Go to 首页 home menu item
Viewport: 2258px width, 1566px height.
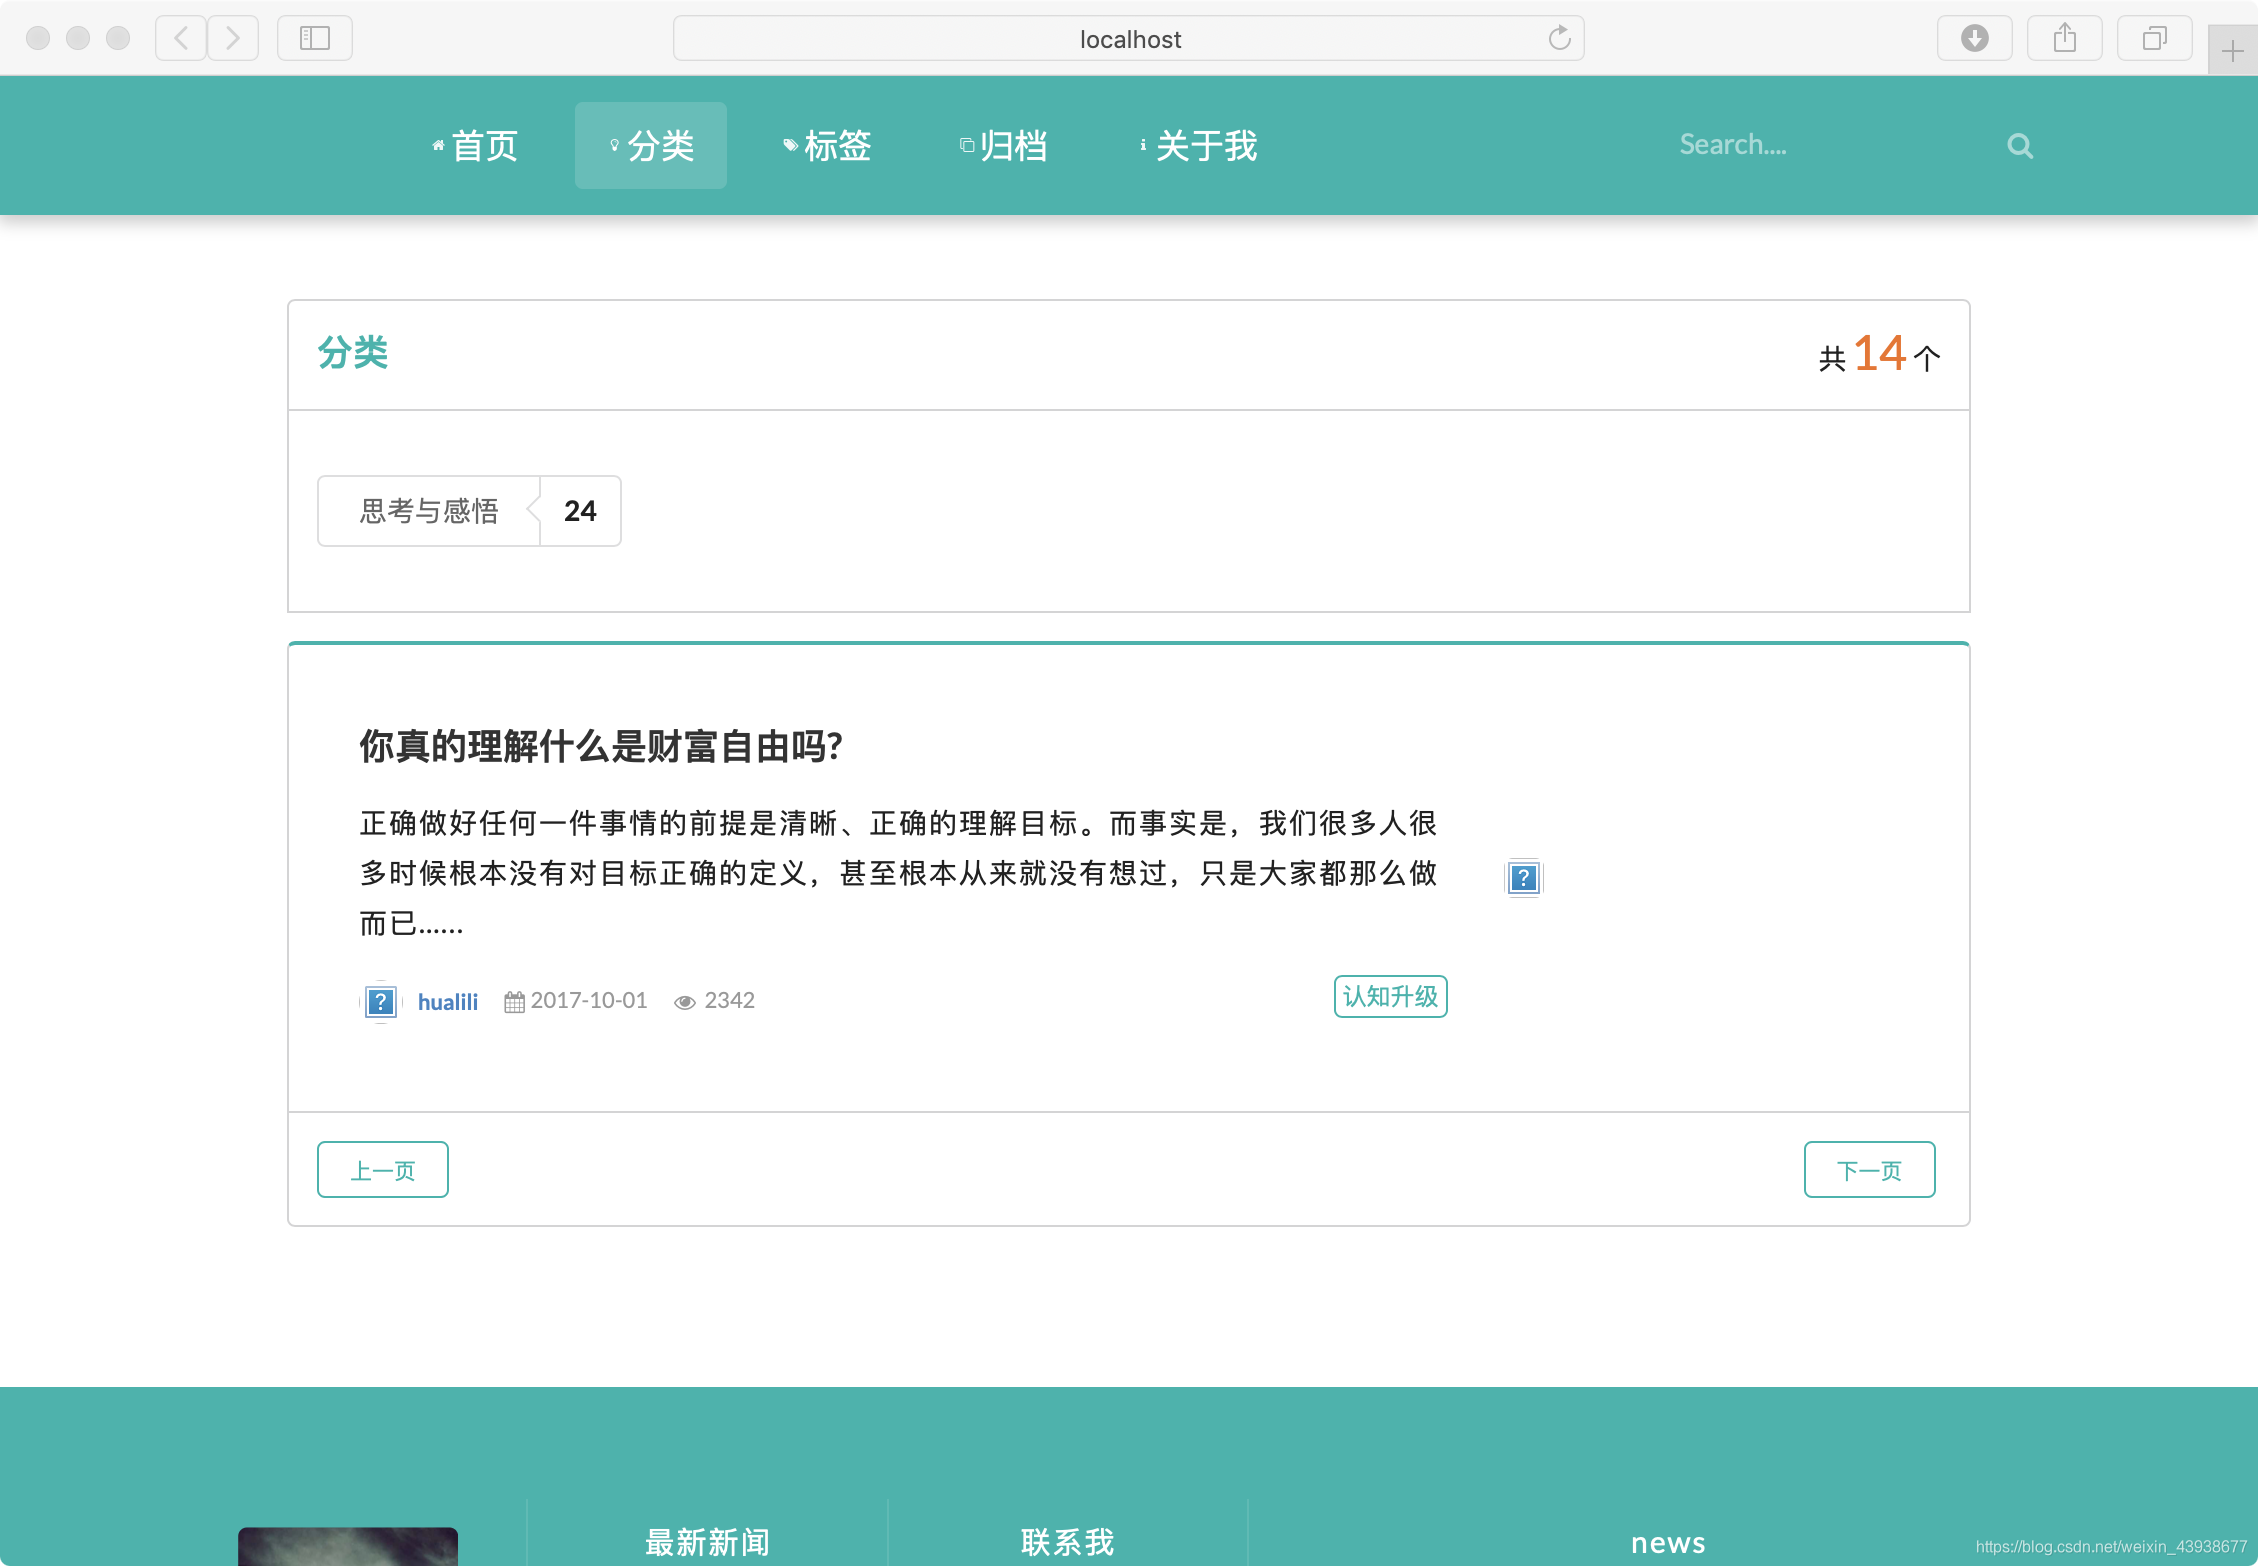pos(475,146)
